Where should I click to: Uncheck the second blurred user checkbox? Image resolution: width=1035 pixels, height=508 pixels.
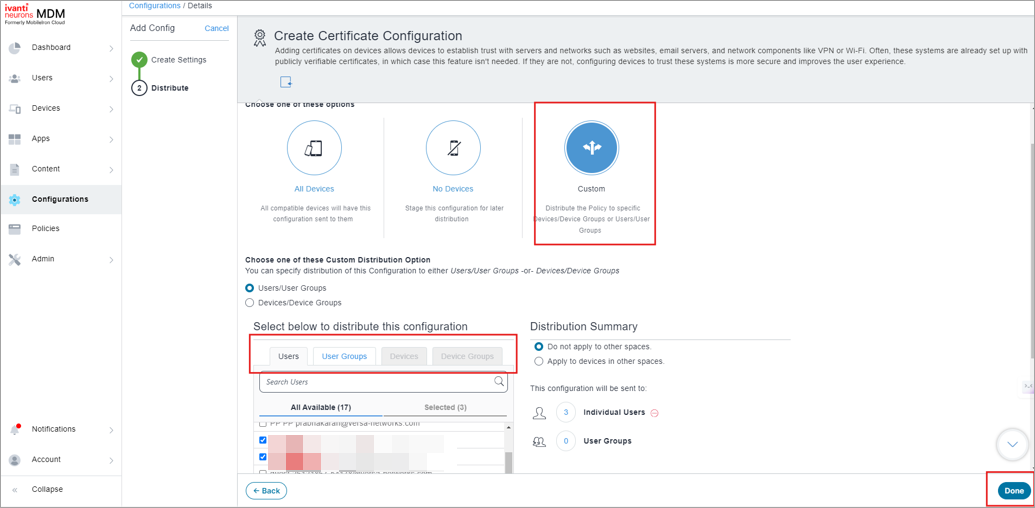(263, 457)
